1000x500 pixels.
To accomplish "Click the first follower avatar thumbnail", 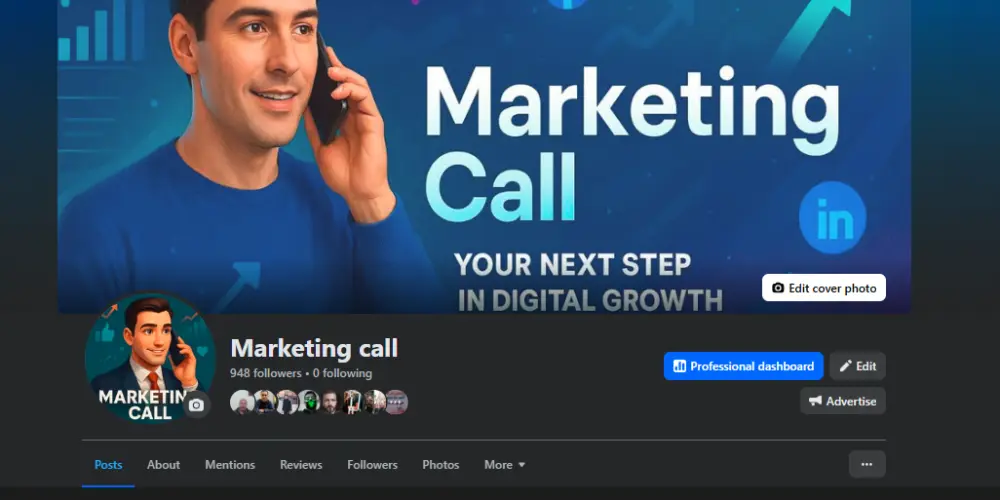I will 242,402.
